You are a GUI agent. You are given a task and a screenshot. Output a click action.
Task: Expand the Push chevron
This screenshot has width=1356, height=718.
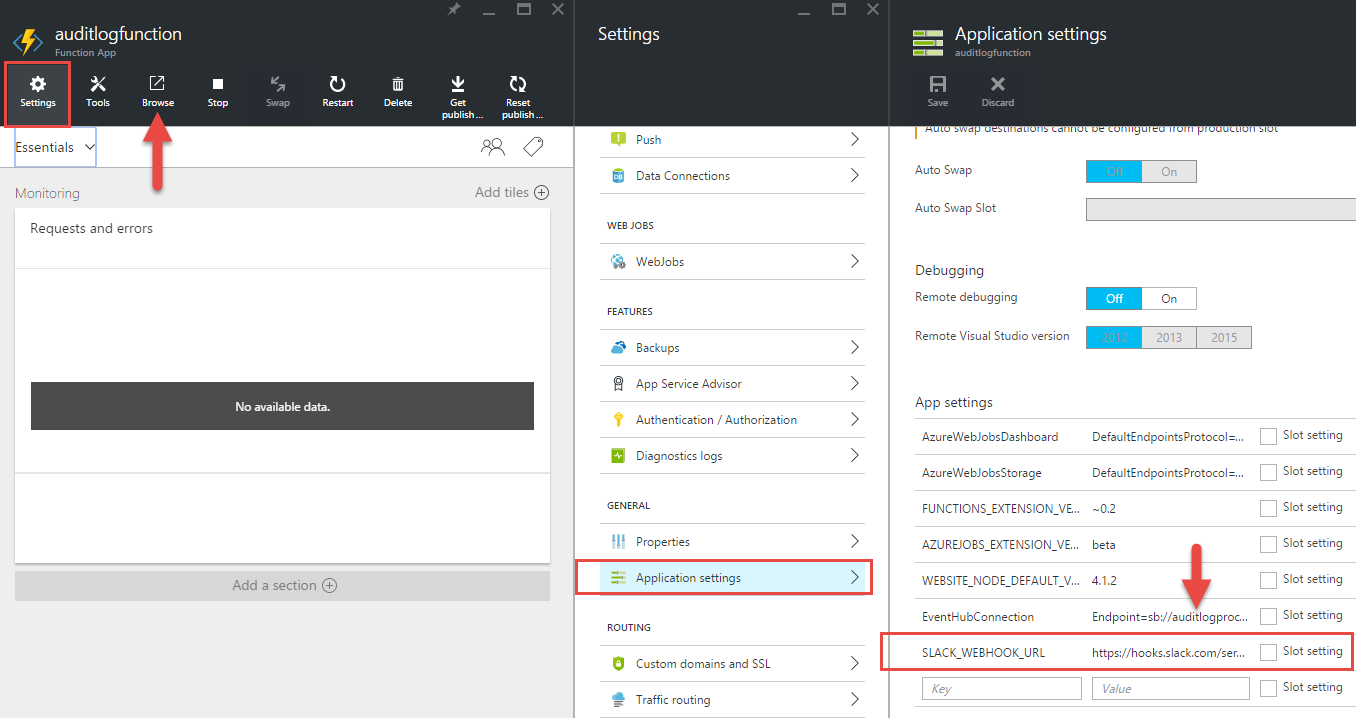point(855,140)
